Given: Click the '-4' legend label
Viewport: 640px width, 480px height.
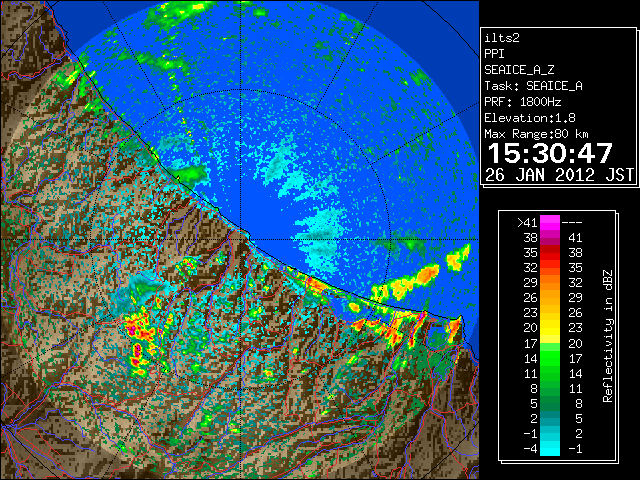Looking at the screenshot, I should pyautogui.click(x=530, y=449).
